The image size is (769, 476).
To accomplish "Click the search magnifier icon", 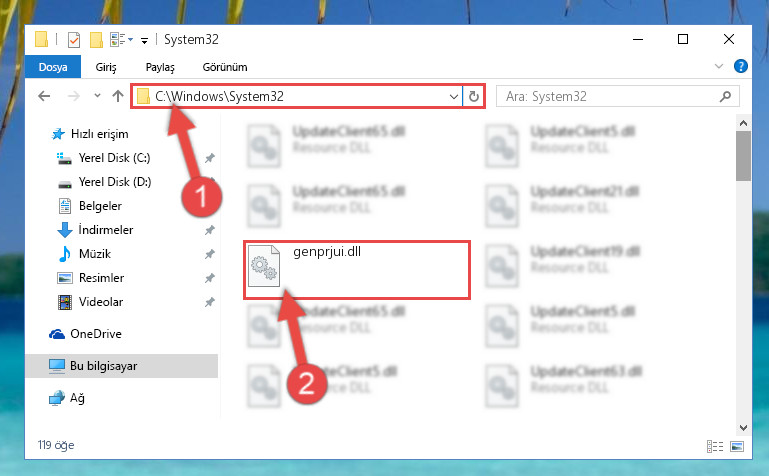I will (725, 97).
